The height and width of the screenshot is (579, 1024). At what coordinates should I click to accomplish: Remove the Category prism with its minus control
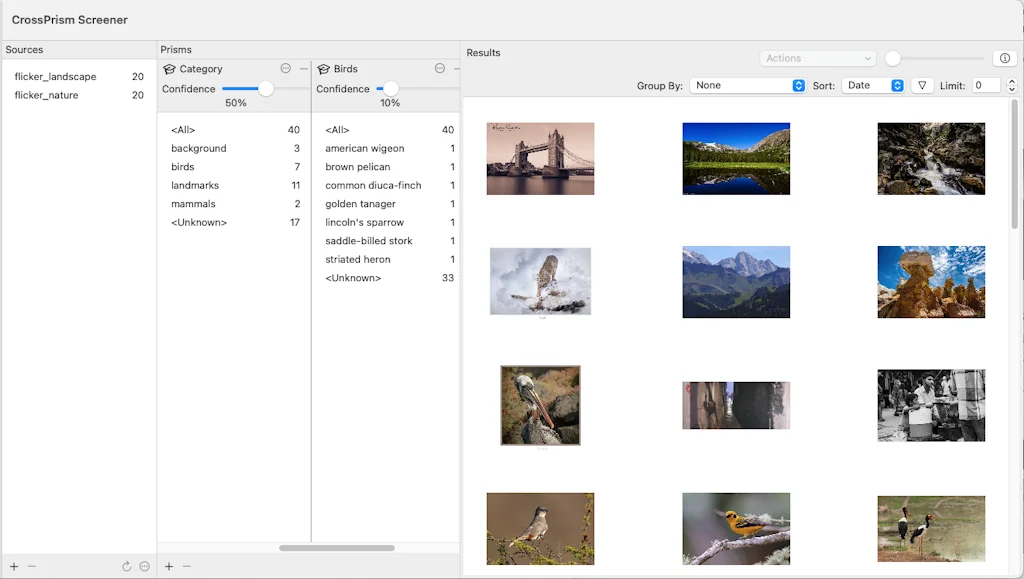coord(301,68)
